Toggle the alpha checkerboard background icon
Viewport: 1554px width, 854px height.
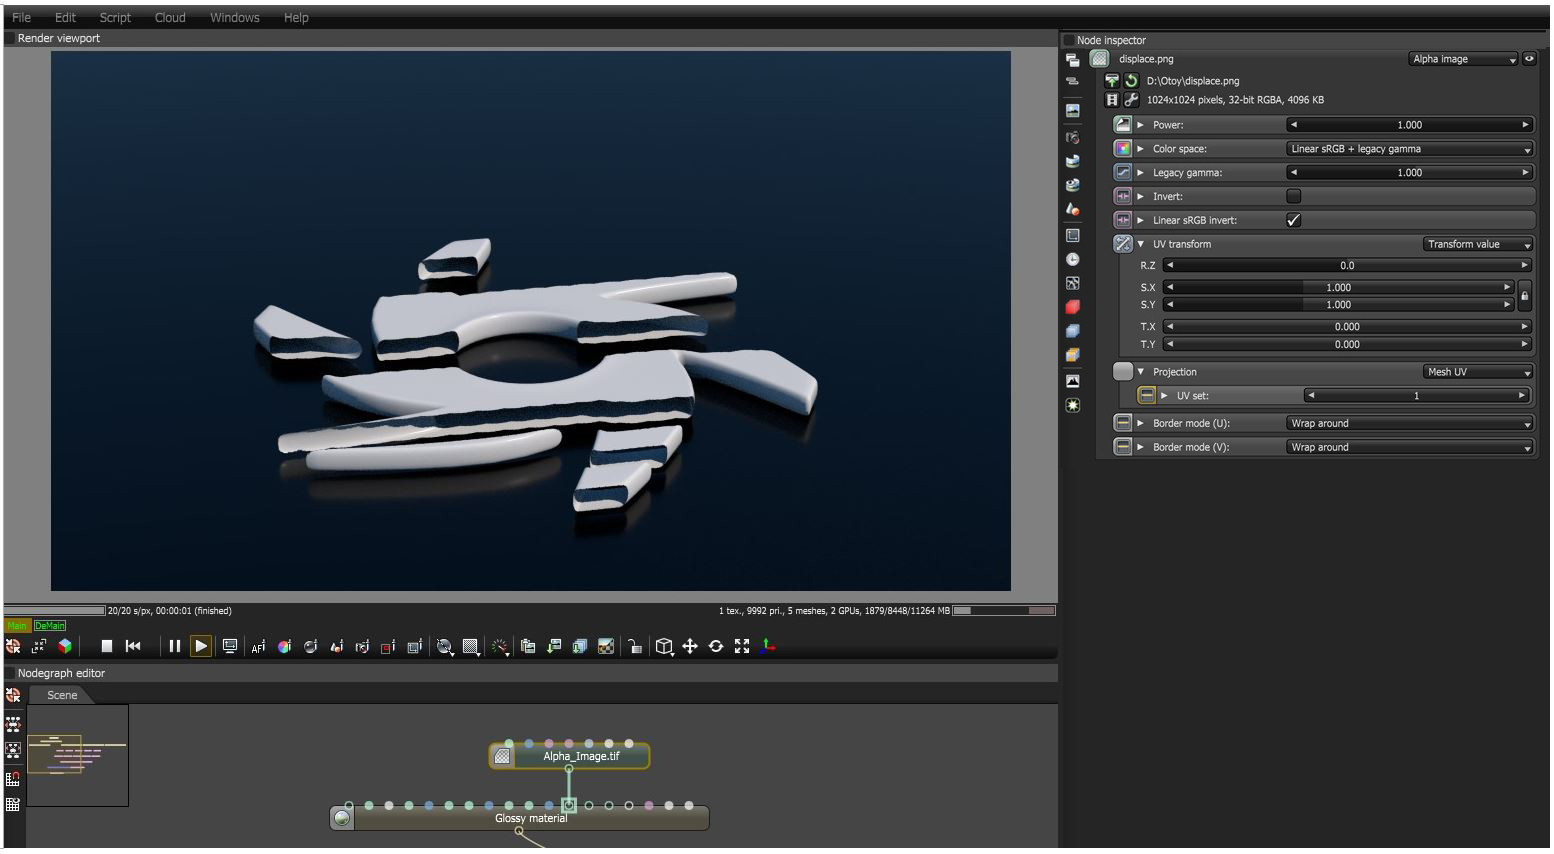[x=606, y=647]
